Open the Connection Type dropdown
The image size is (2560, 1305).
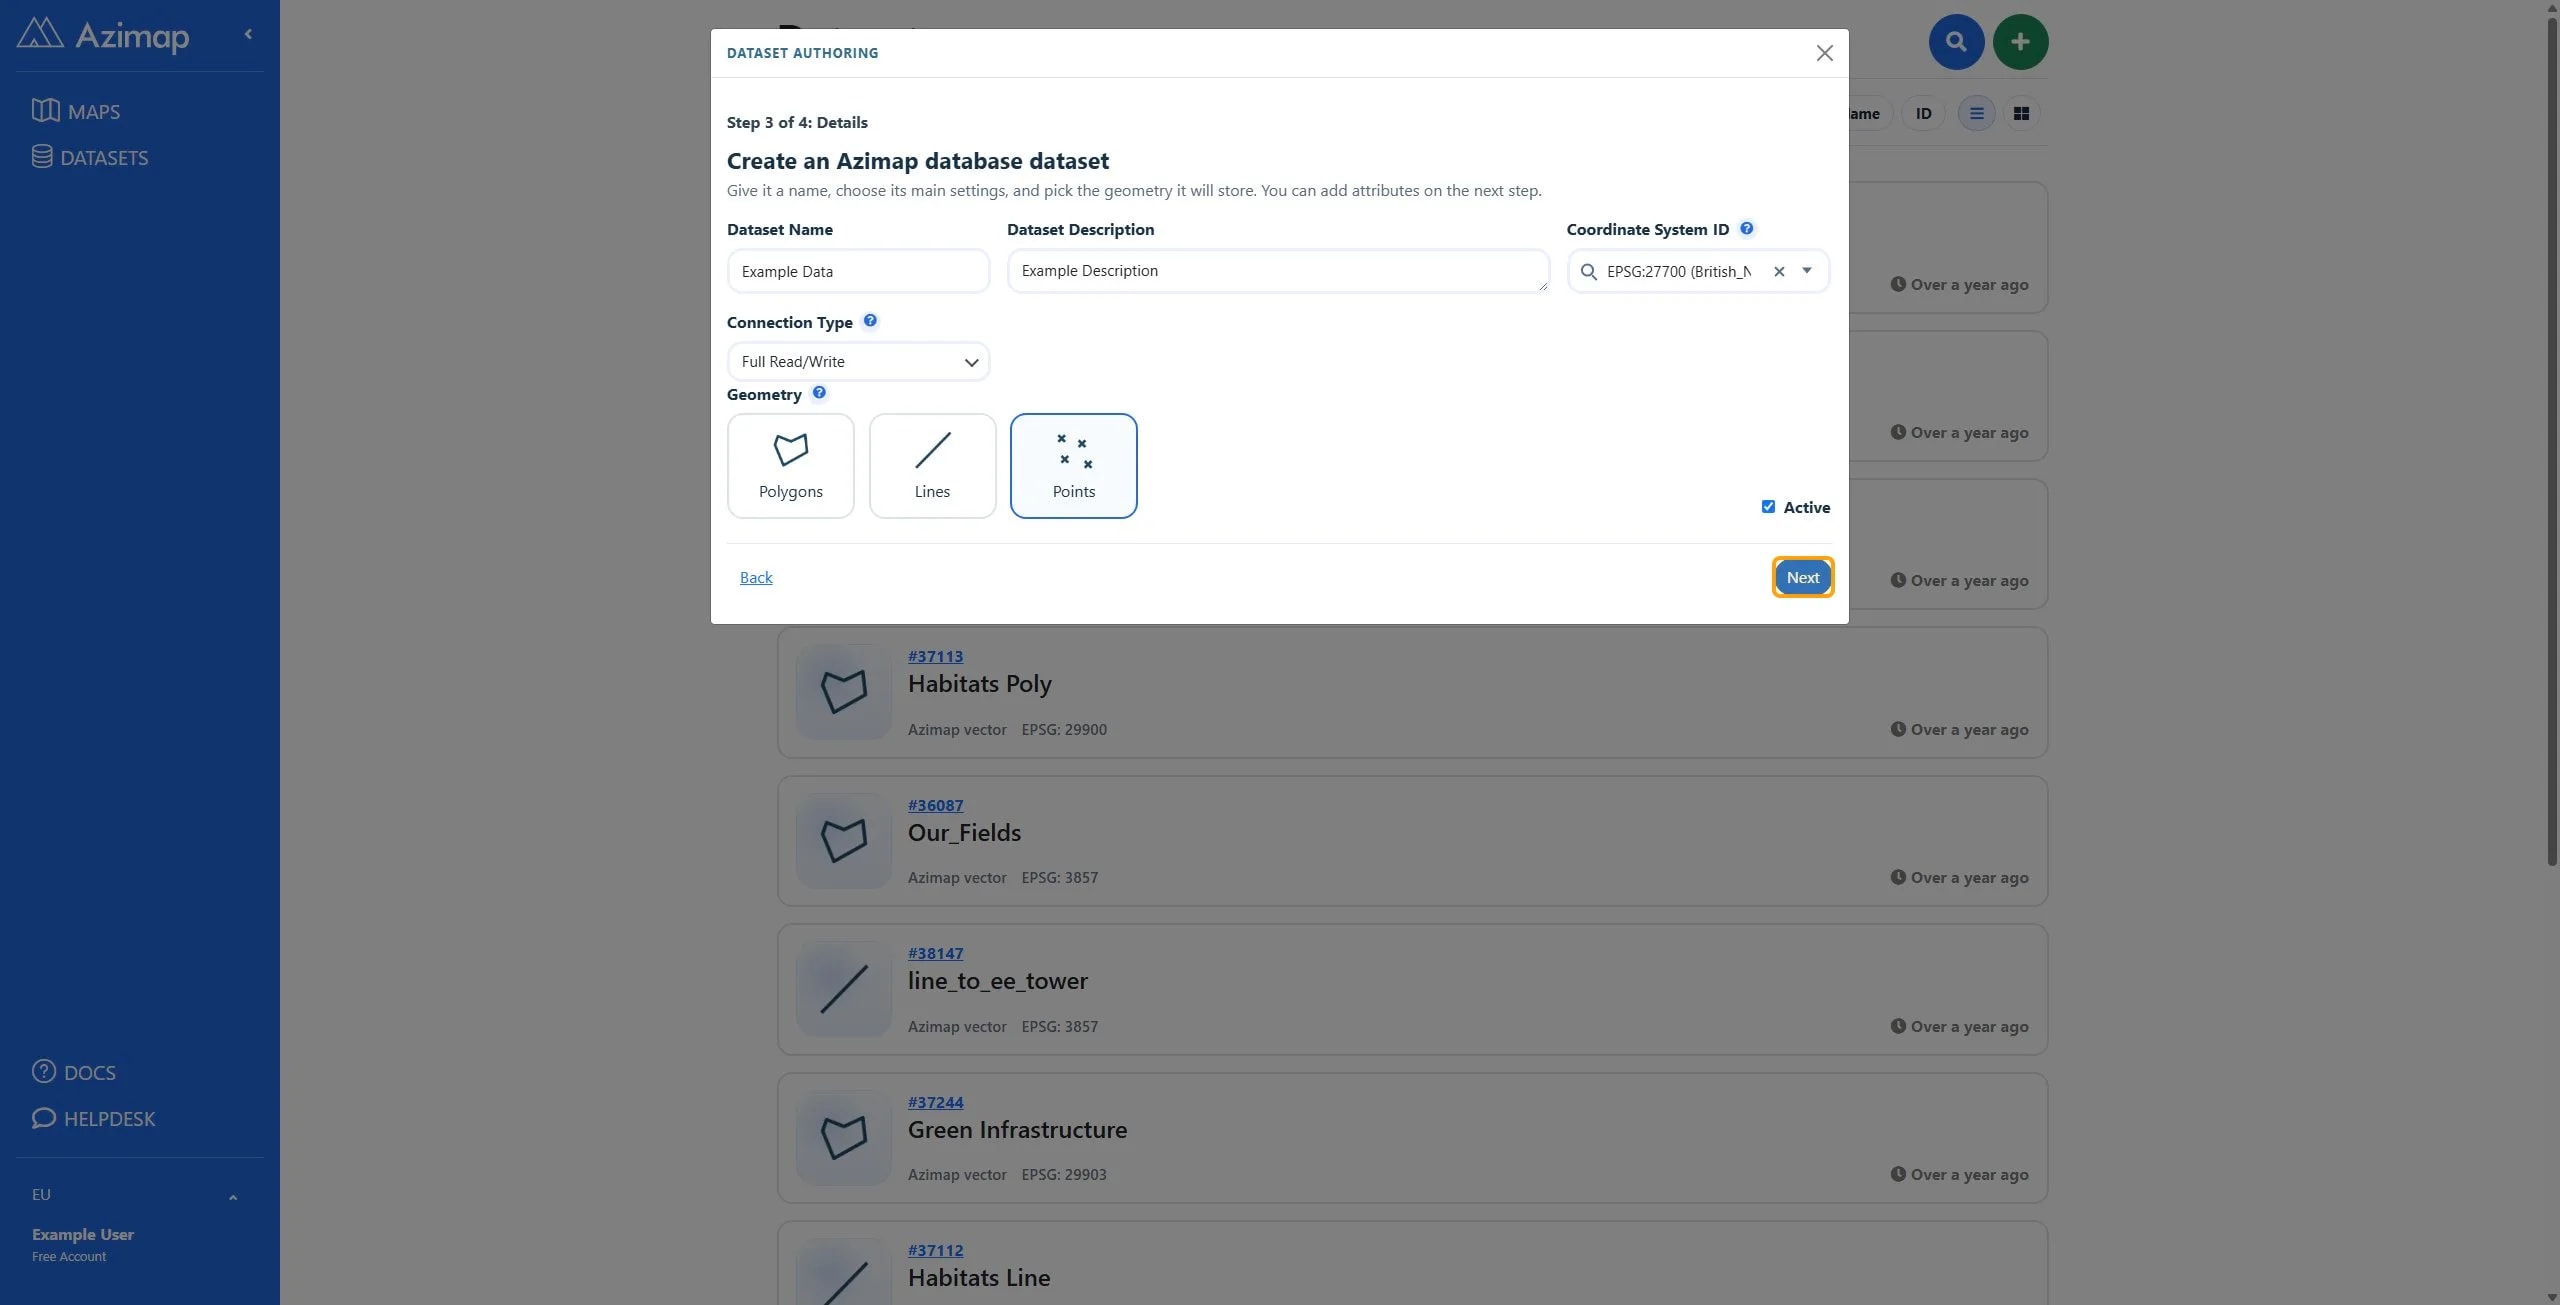coord(858,362)
